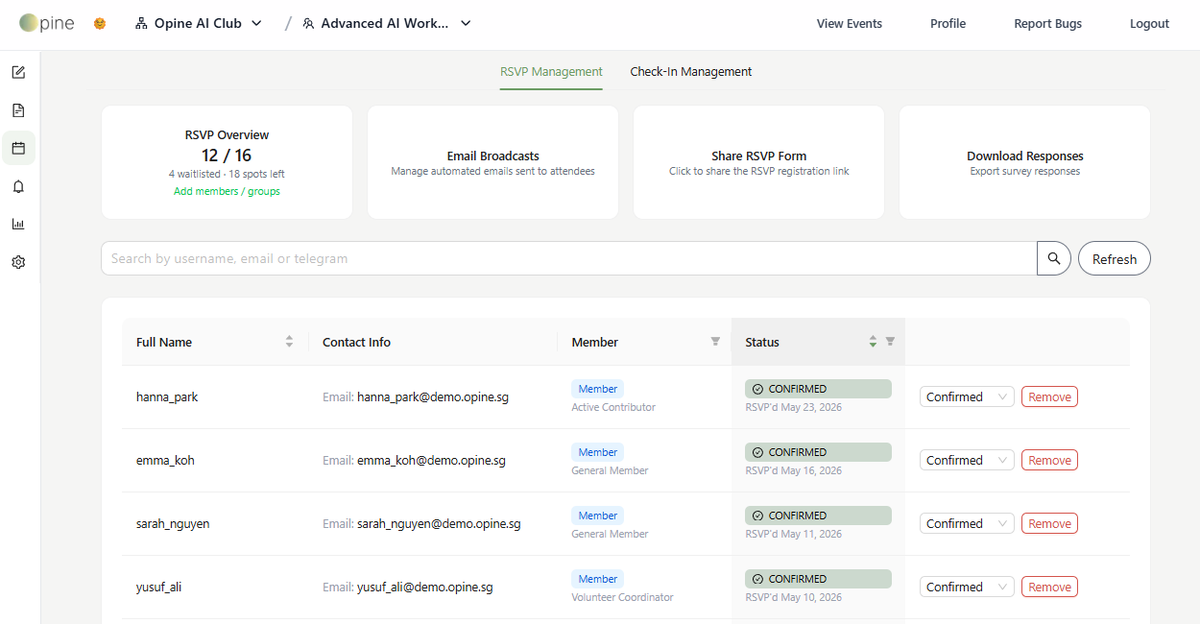Open Report Bugs in top navigation
The height and width of the screenshot is (624, 1200).
[1048, 24]
